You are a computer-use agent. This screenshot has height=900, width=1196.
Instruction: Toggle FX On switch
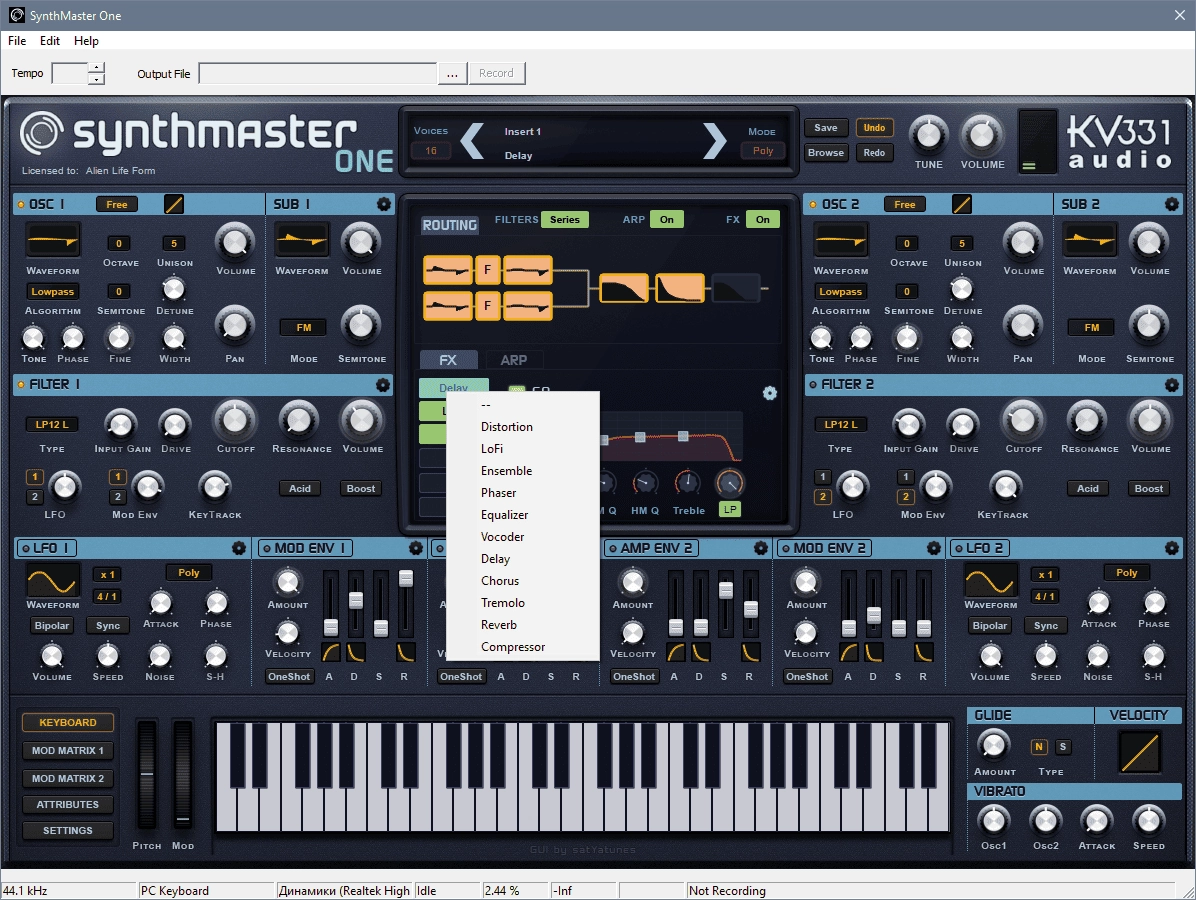point(763,220)
